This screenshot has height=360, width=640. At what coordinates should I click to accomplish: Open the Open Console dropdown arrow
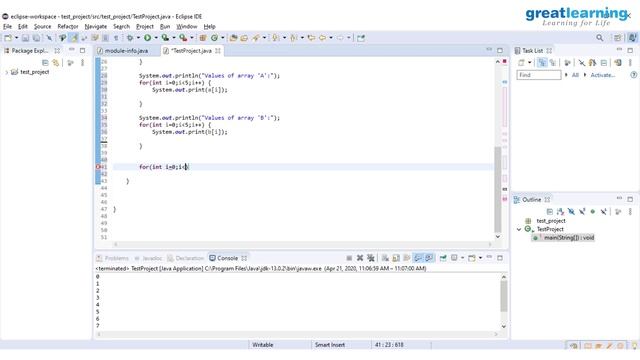pos(480,258)
